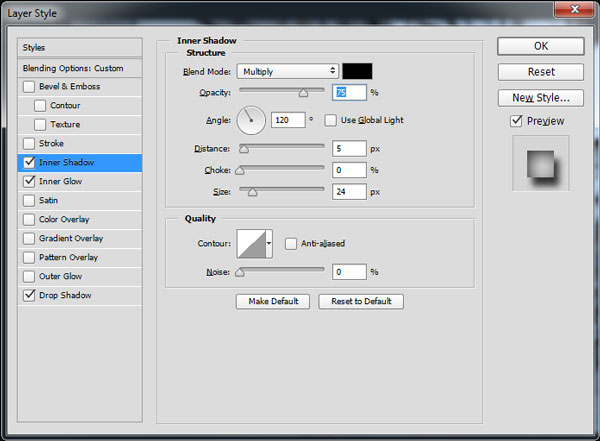Viewport: 600px width, 441px height.
Task: Select the Color Overlay style label
Action: pos(64,219)
